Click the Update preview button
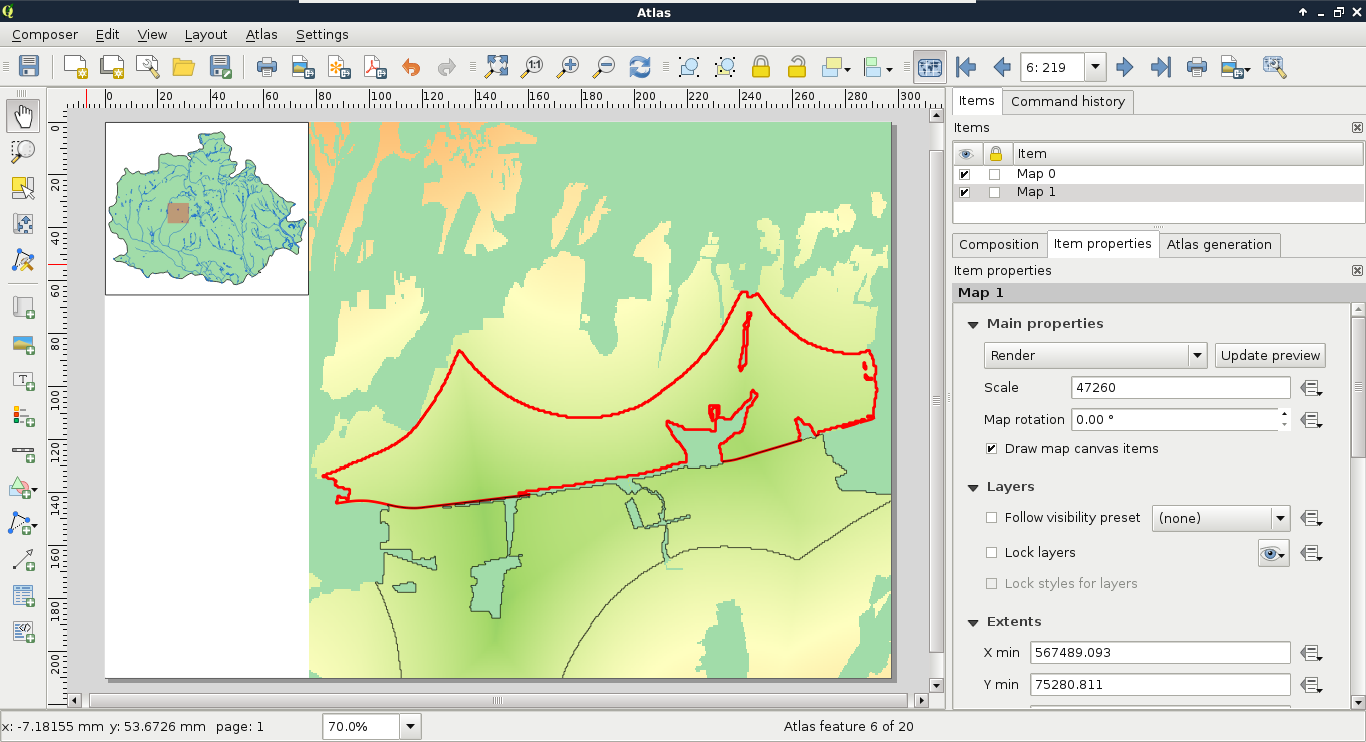The width and height of the screenshot is (1366, 742). click(1270, 355)
